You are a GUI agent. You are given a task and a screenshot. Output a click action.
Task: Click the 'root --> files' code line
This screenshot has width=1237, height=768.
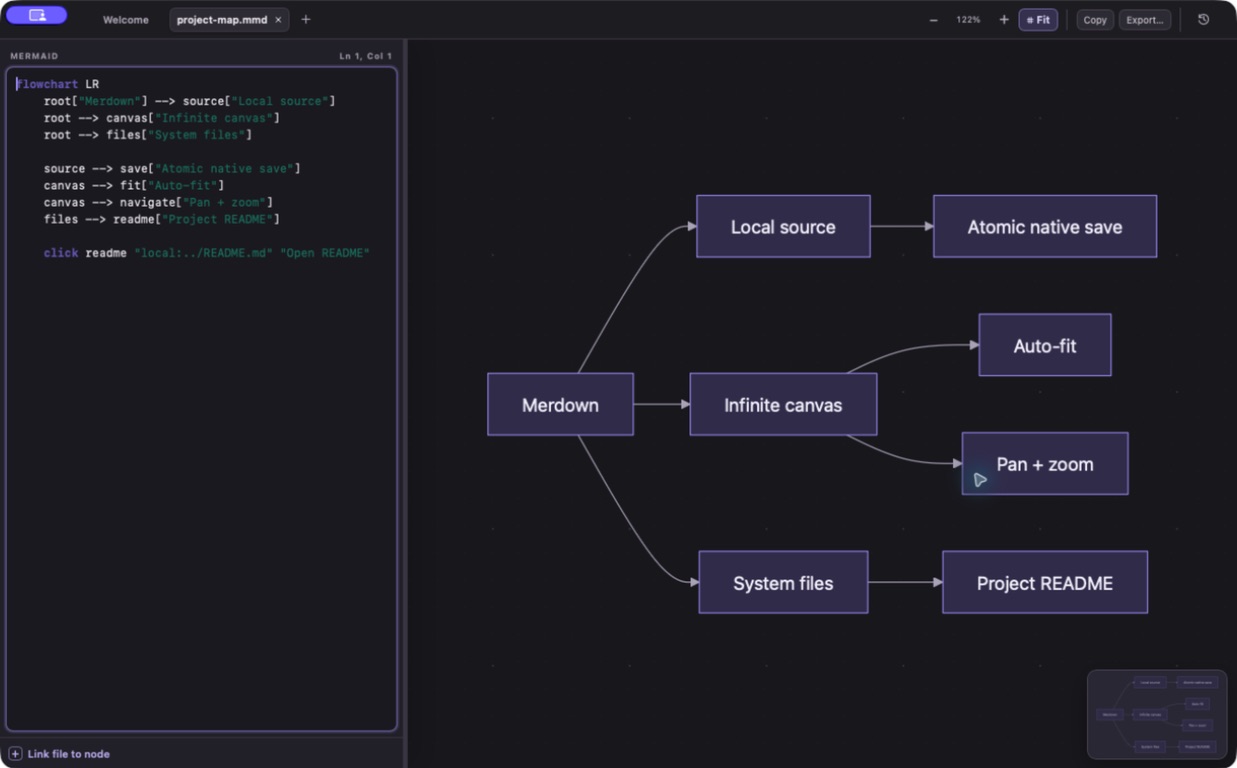tap(147, 135)
